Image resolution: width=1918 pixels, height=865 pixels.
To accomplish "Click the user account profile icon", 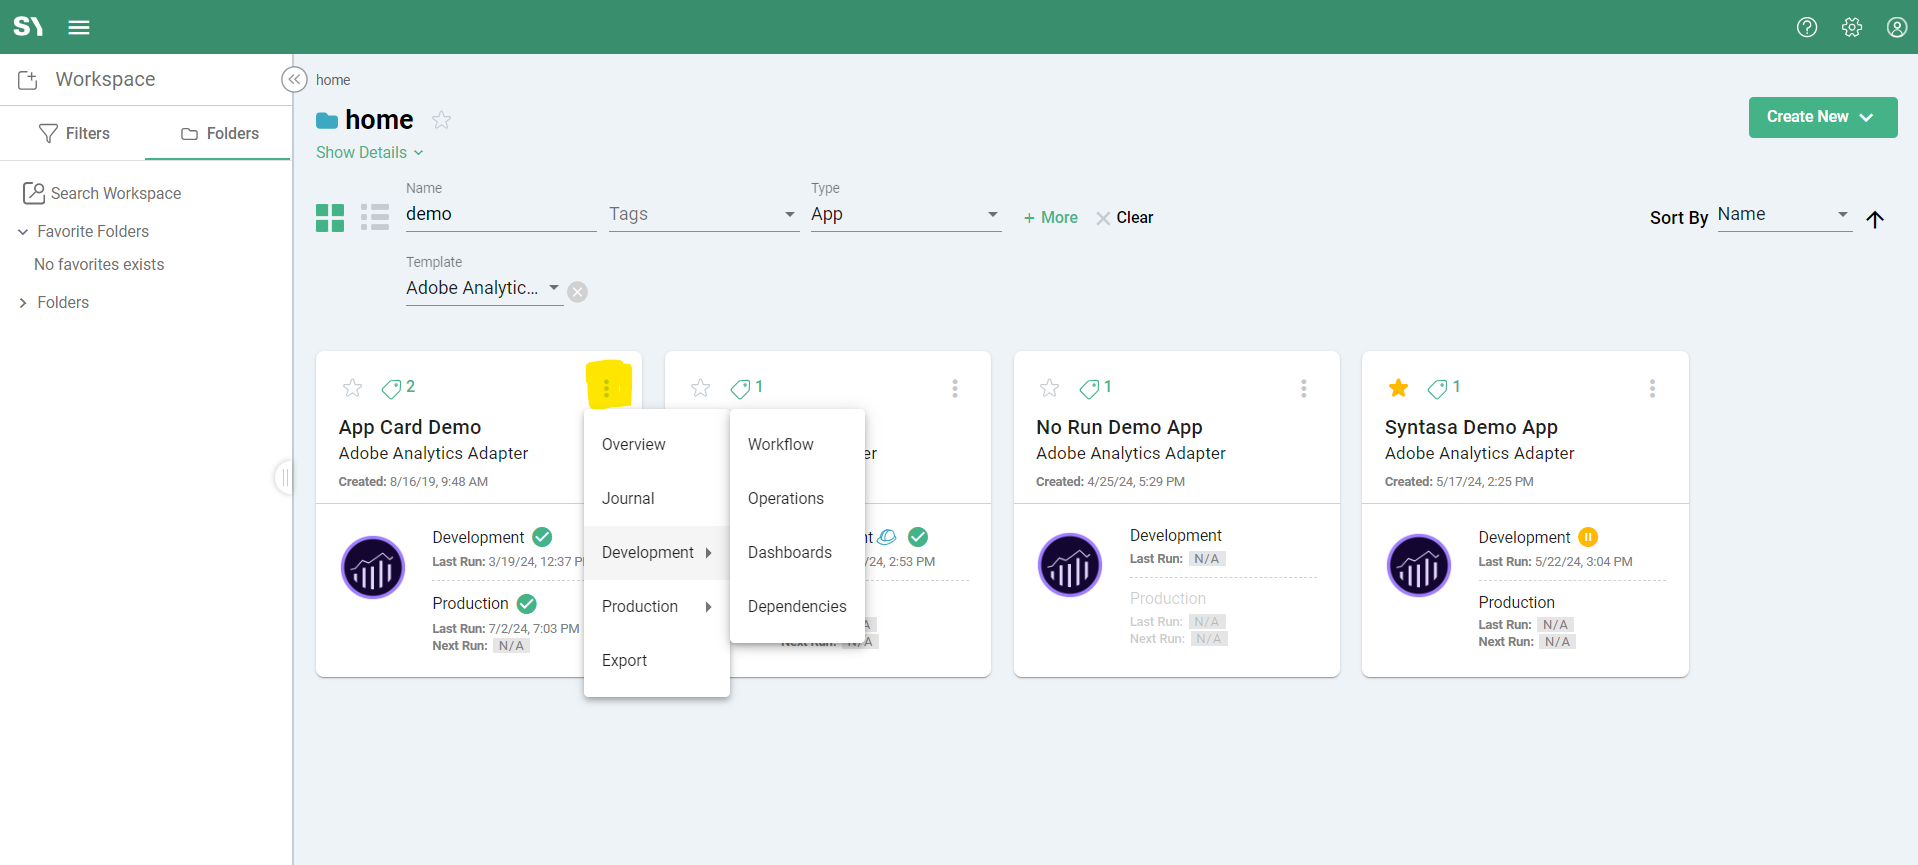I will (x=1896, y=27).
